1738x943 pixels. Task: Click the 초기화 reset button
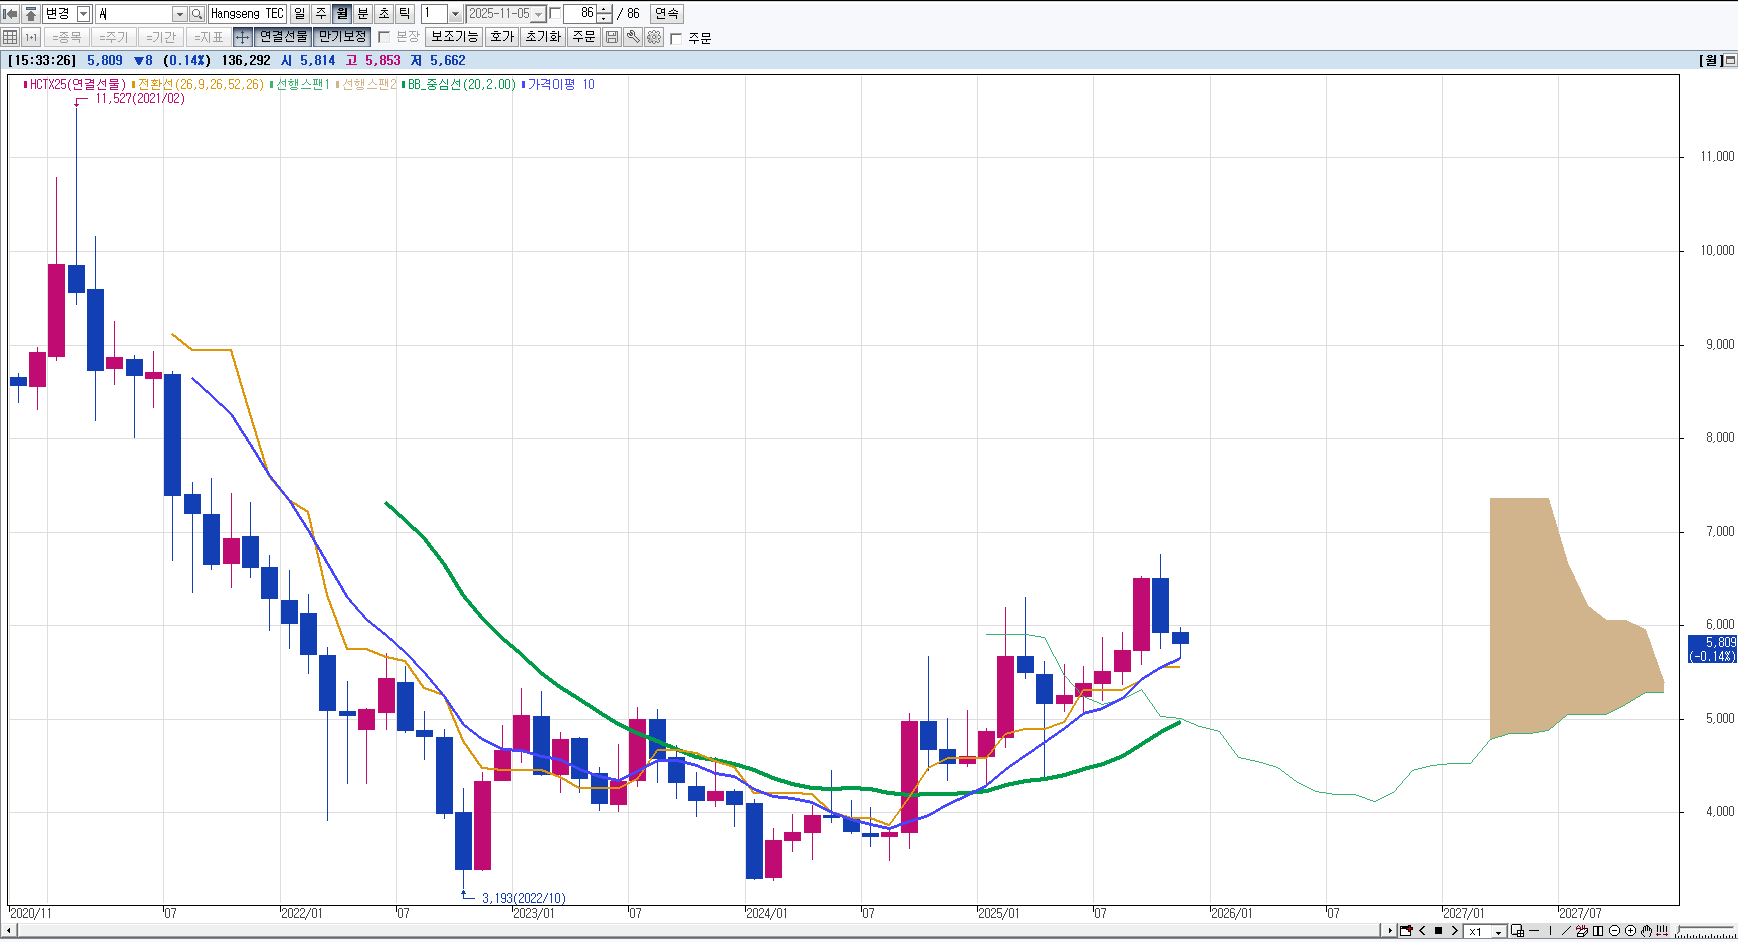543,37
